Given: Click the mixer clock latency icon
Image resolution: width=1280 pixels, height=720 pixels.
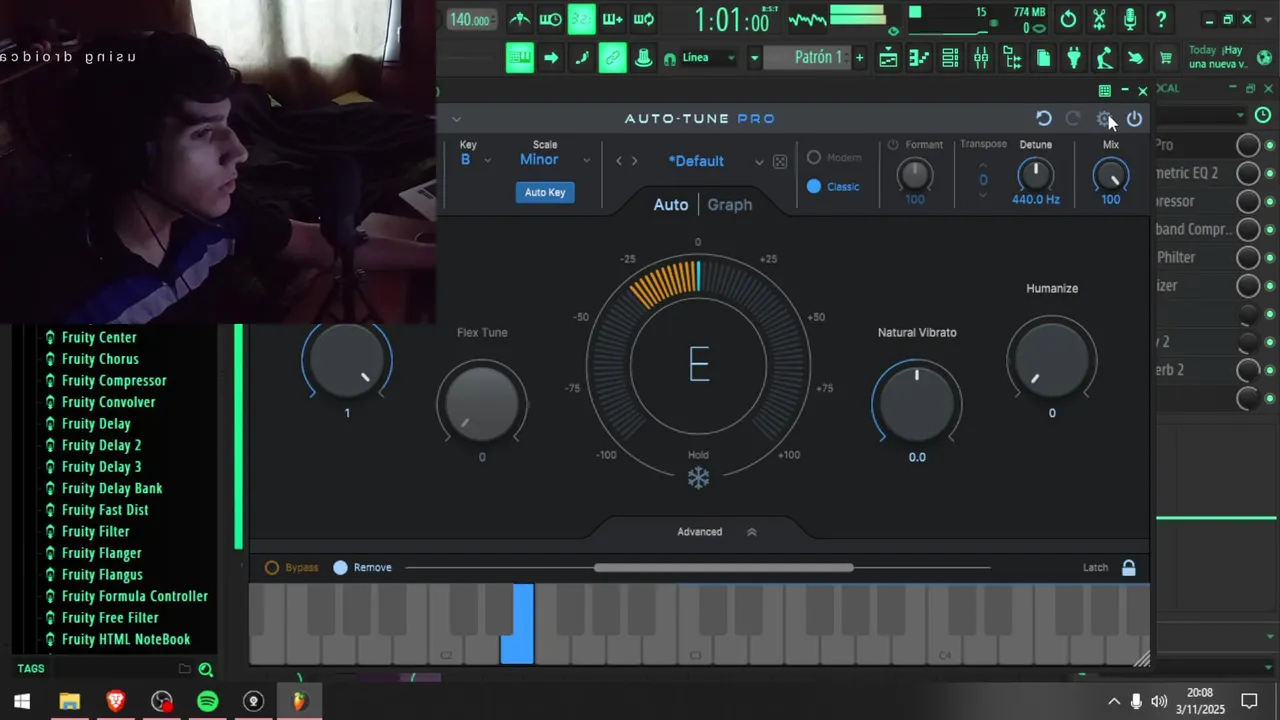Looking at the screenshot, I should click(x=1263, y=116).
